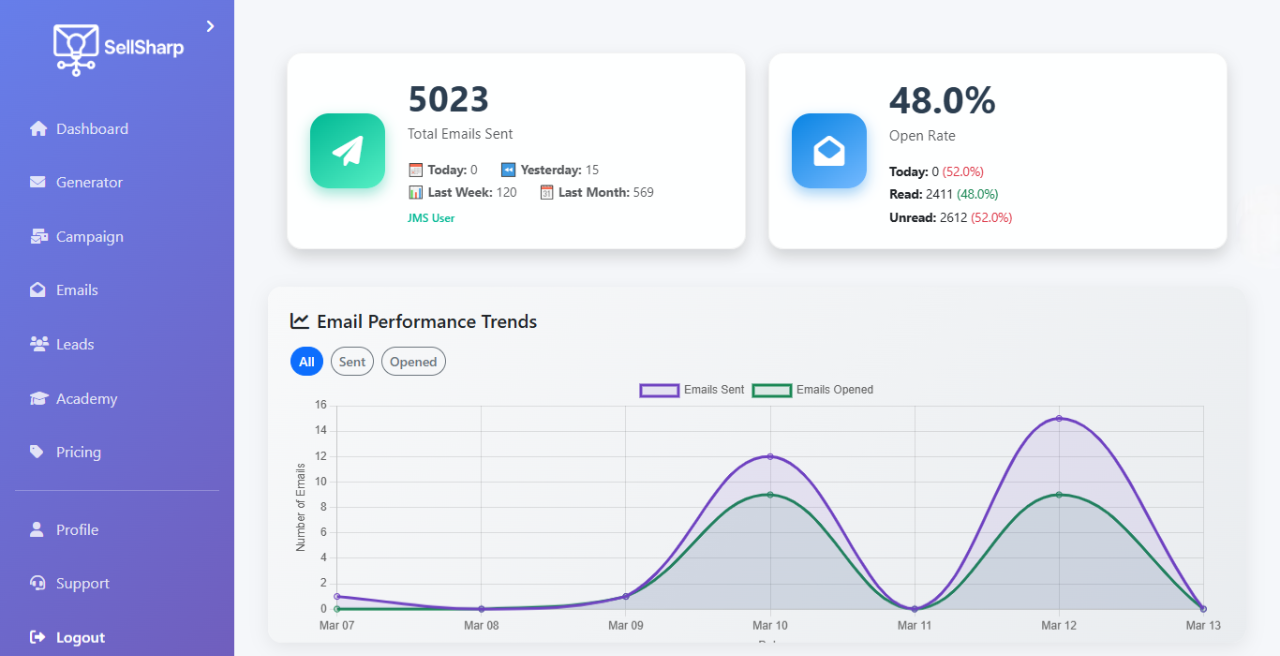Open the Profile page from sidebar
This screenshot has width=1280, height=656.
pyautogui.click(x=76, y=530)
